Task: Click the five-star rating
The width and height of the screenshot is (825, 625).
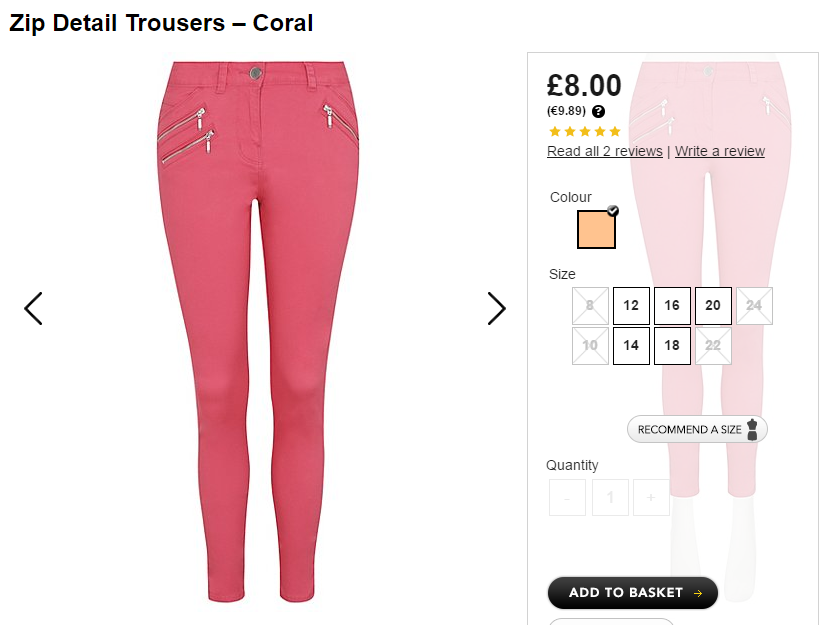Action: tap(585, 131)
